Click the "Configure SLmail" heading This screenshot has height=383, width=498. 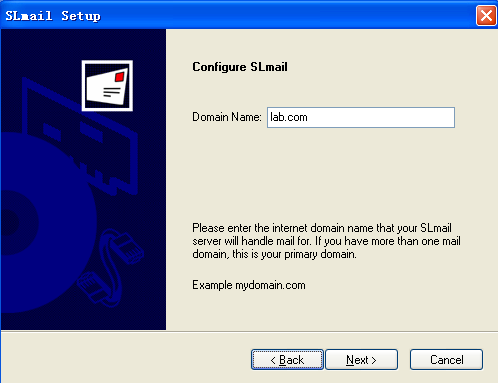point(240,67)
